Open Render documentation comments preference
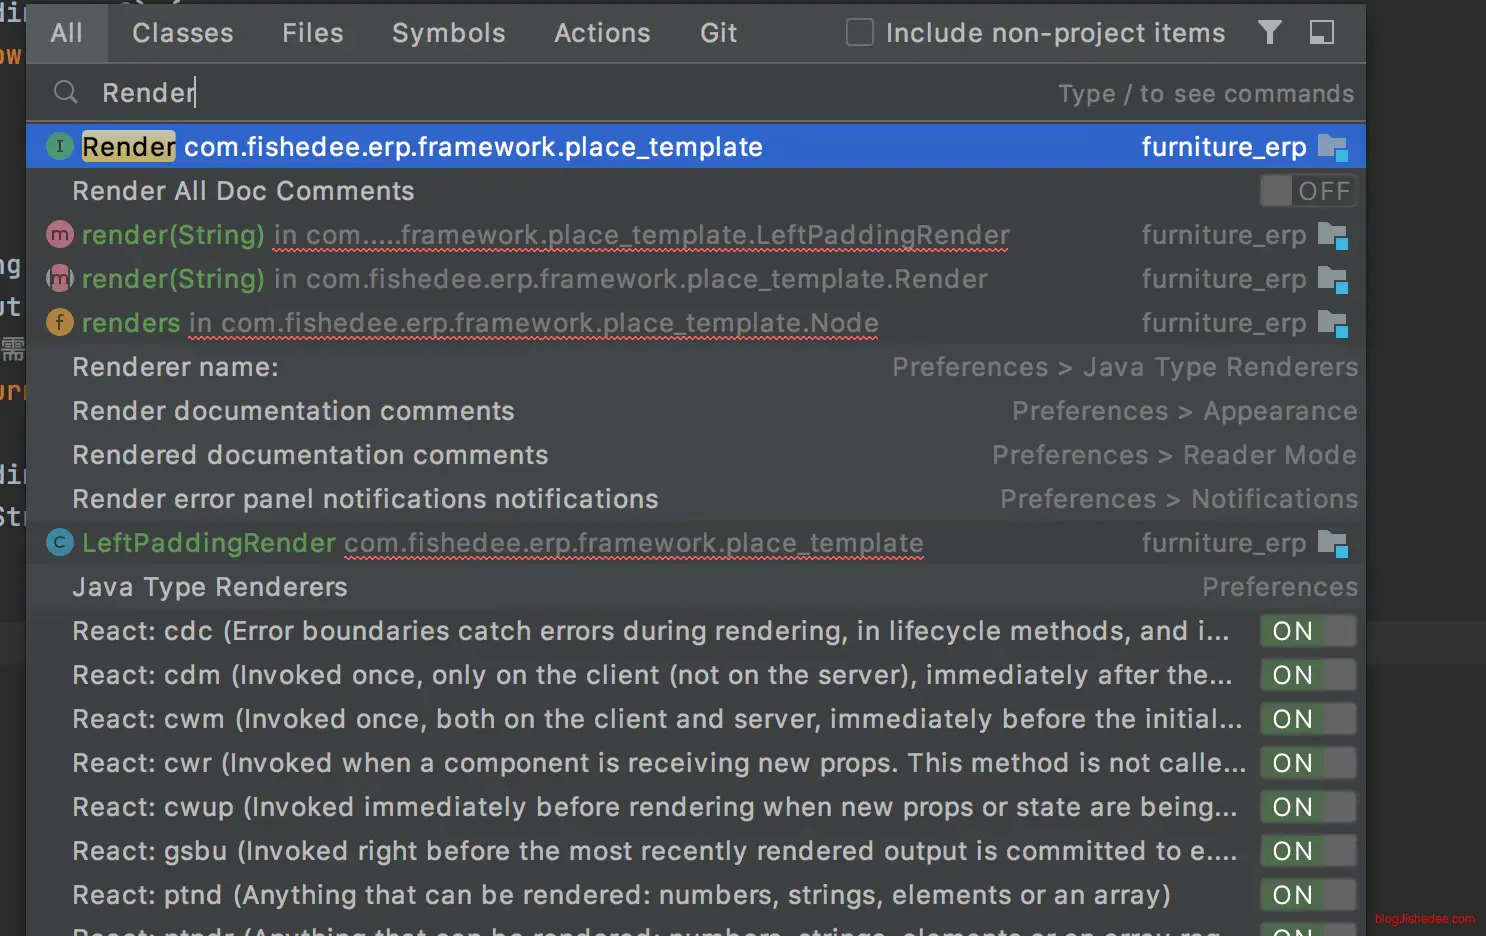Viewport: 1486px width, 936px height. click(293, 411)
